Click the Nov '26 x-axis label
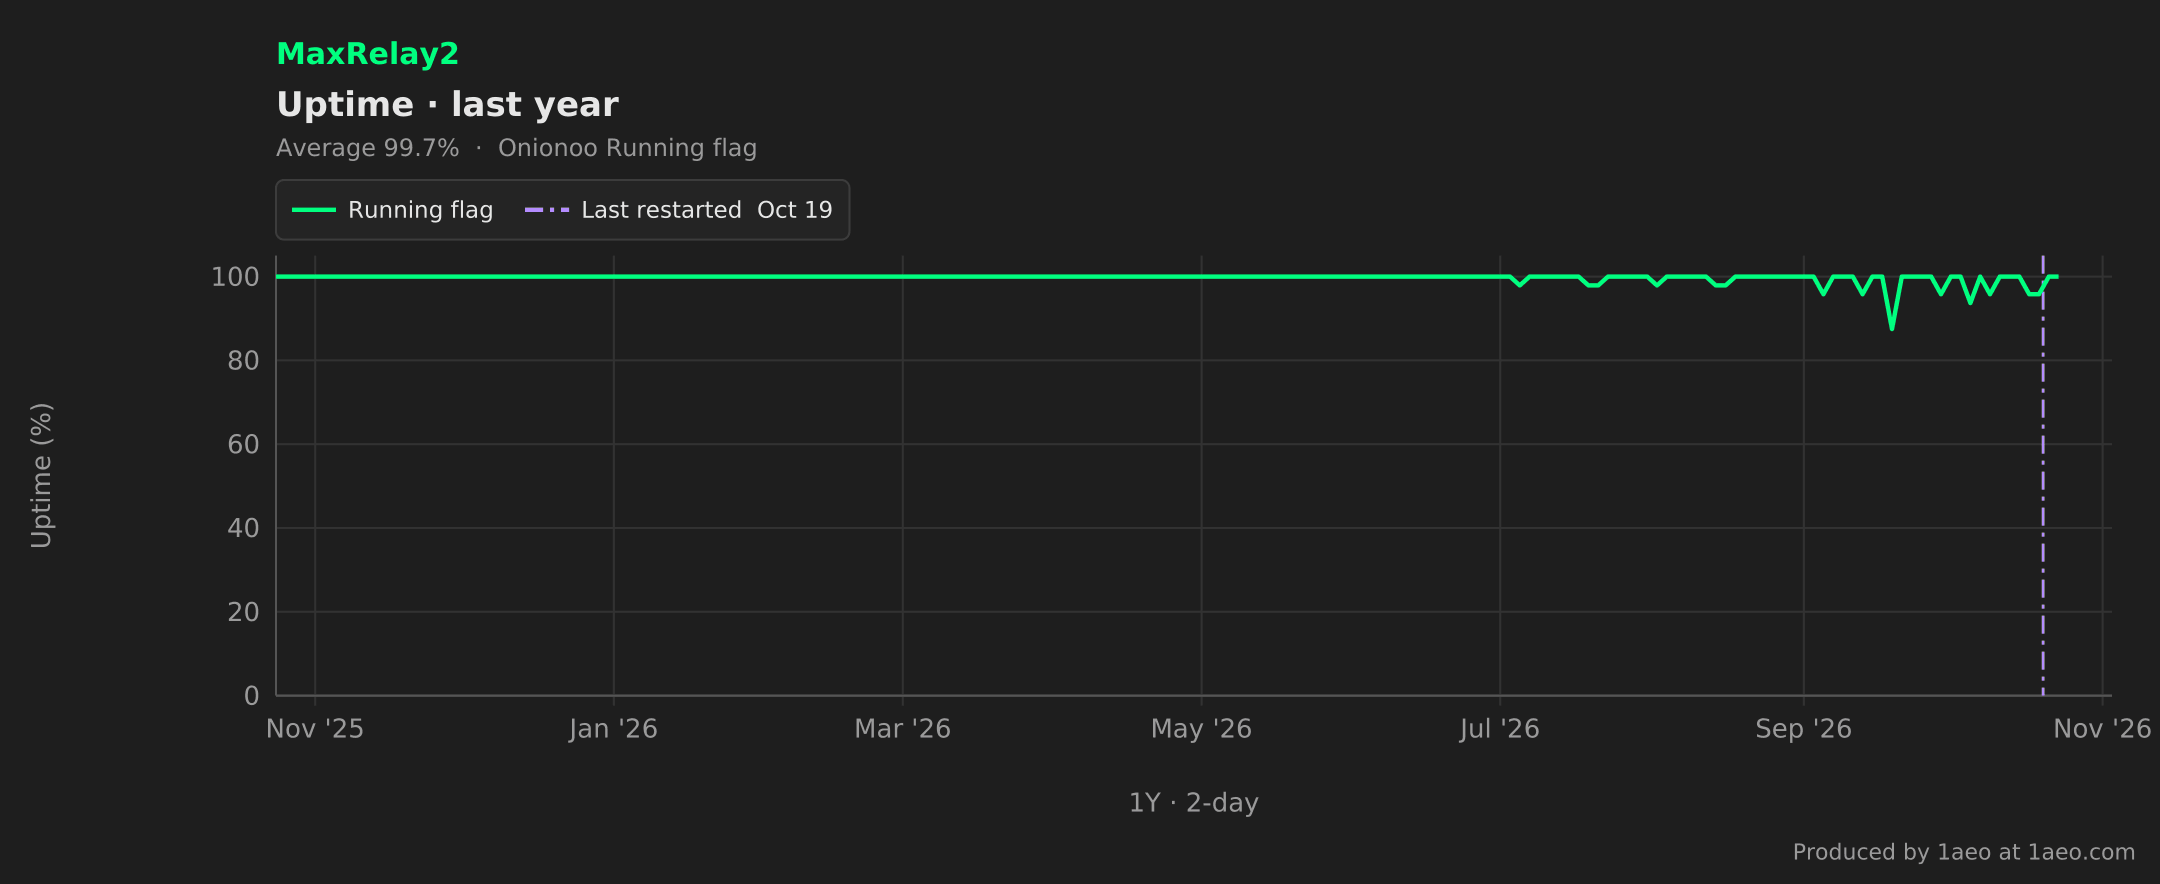The width and height of the screenshot is (2160, 884). 2102,729
